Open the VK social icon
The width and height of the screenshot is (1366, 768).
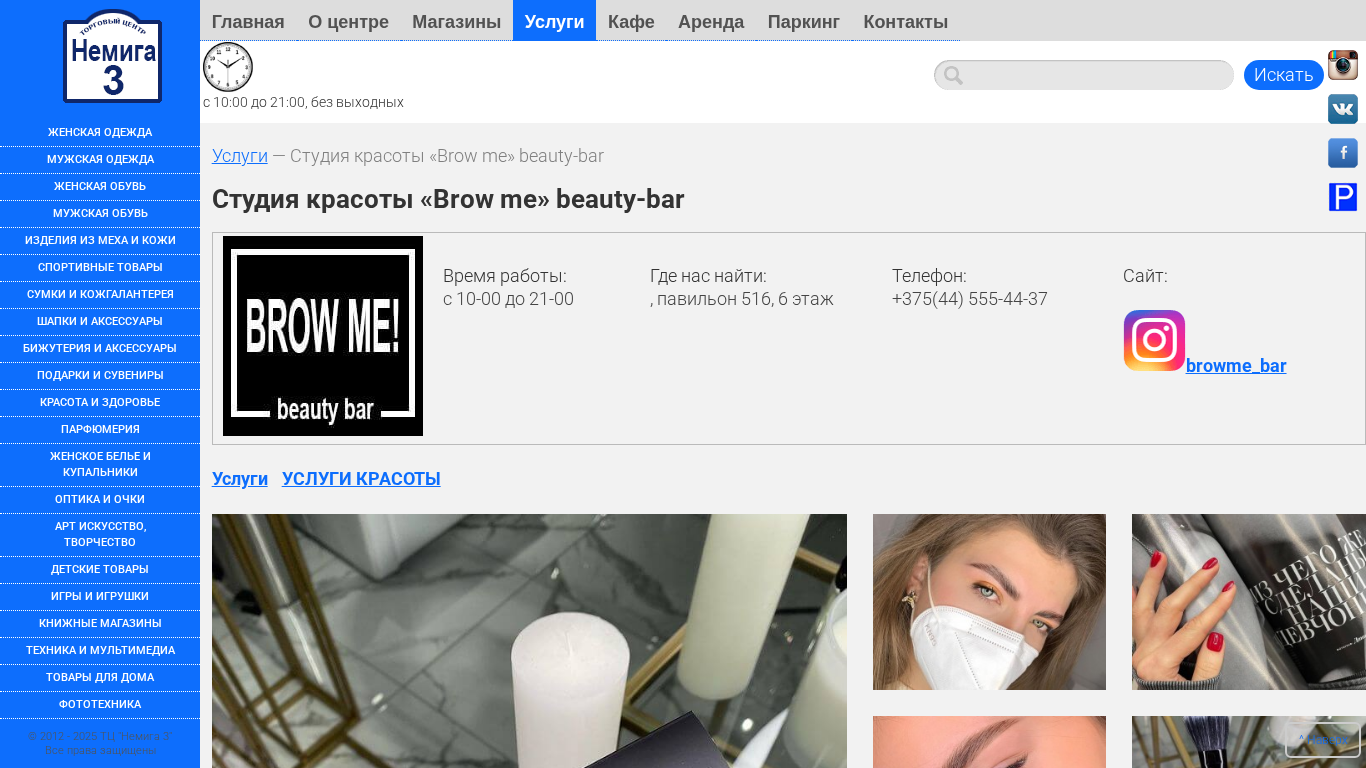pyautogui.click(x=1342, y=109)
